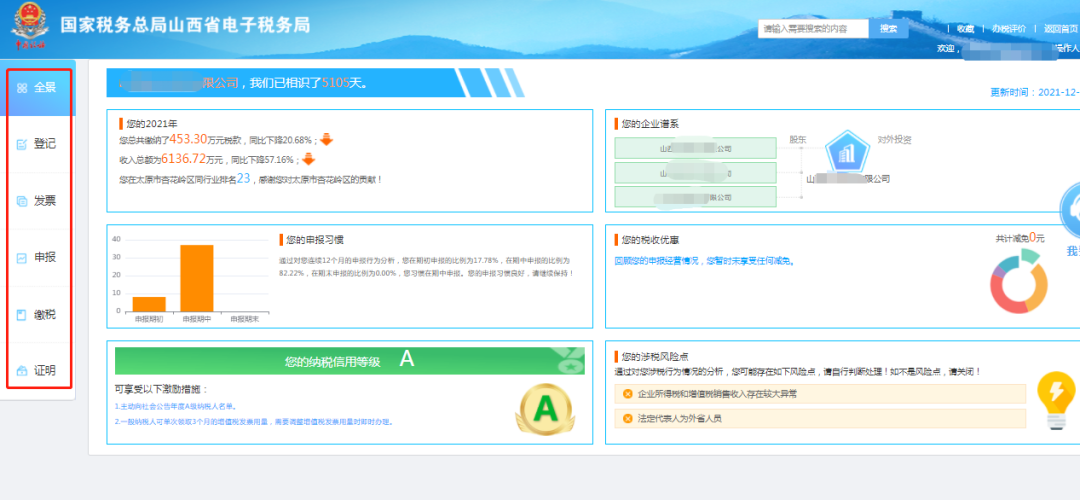Click the 申报期末 axis label
Screen dimensions: 1080x500
click(245, 320)
